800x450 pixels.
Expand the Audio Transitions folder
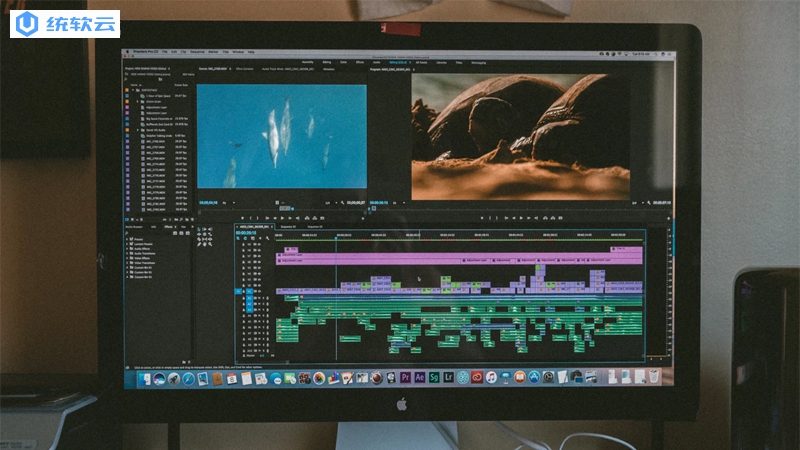pyautogui.click(x=127, y=254)
